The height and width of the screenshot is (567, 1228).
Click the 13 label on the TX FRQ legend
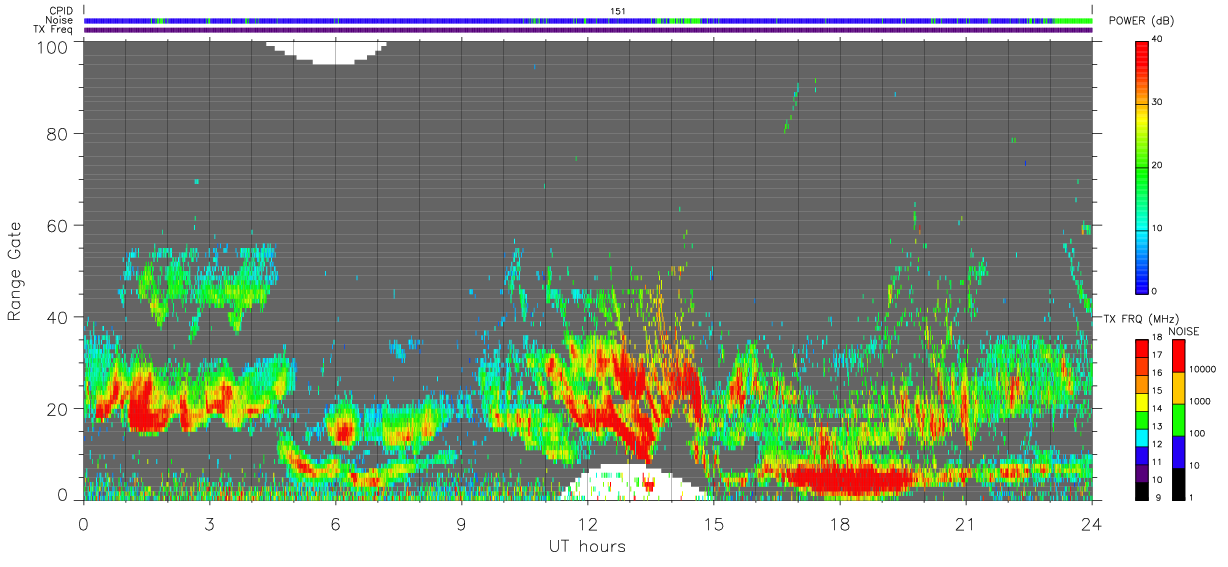(x=1157, y=427)
